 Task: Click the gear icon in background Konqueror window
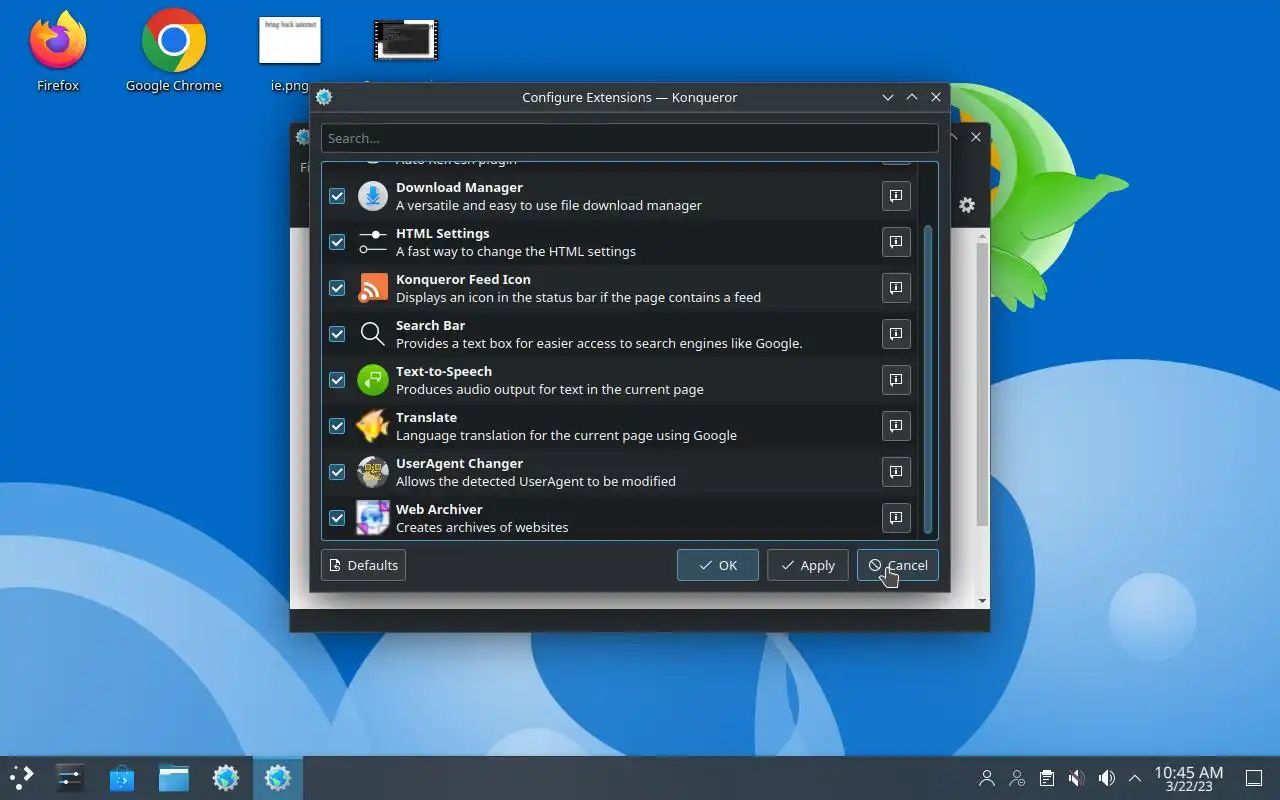967,205
